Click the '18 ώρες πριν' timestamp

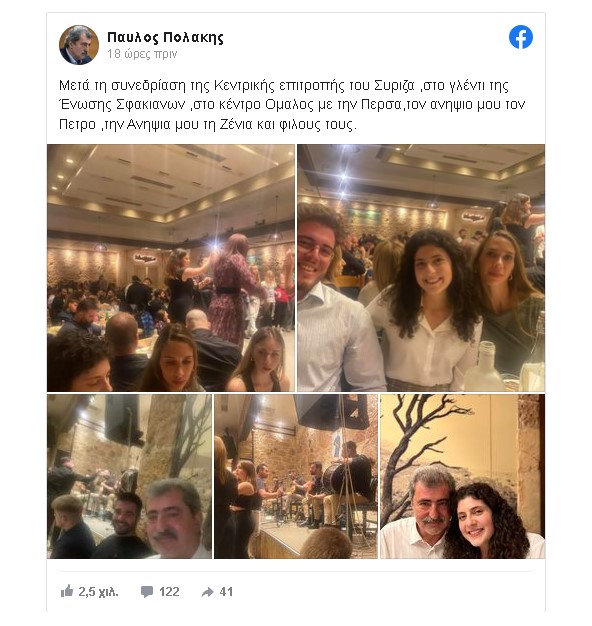tap(142, 54)
